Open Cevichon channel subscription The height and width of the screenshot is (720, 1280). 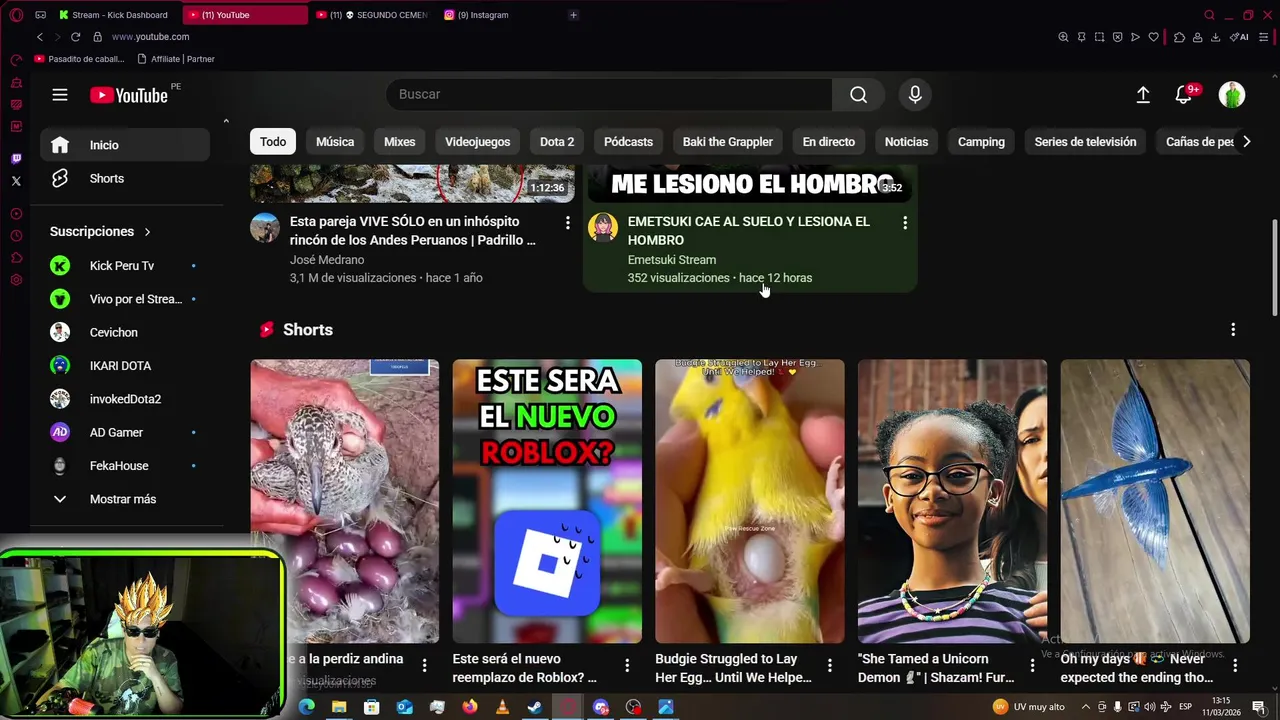(125, 332)
